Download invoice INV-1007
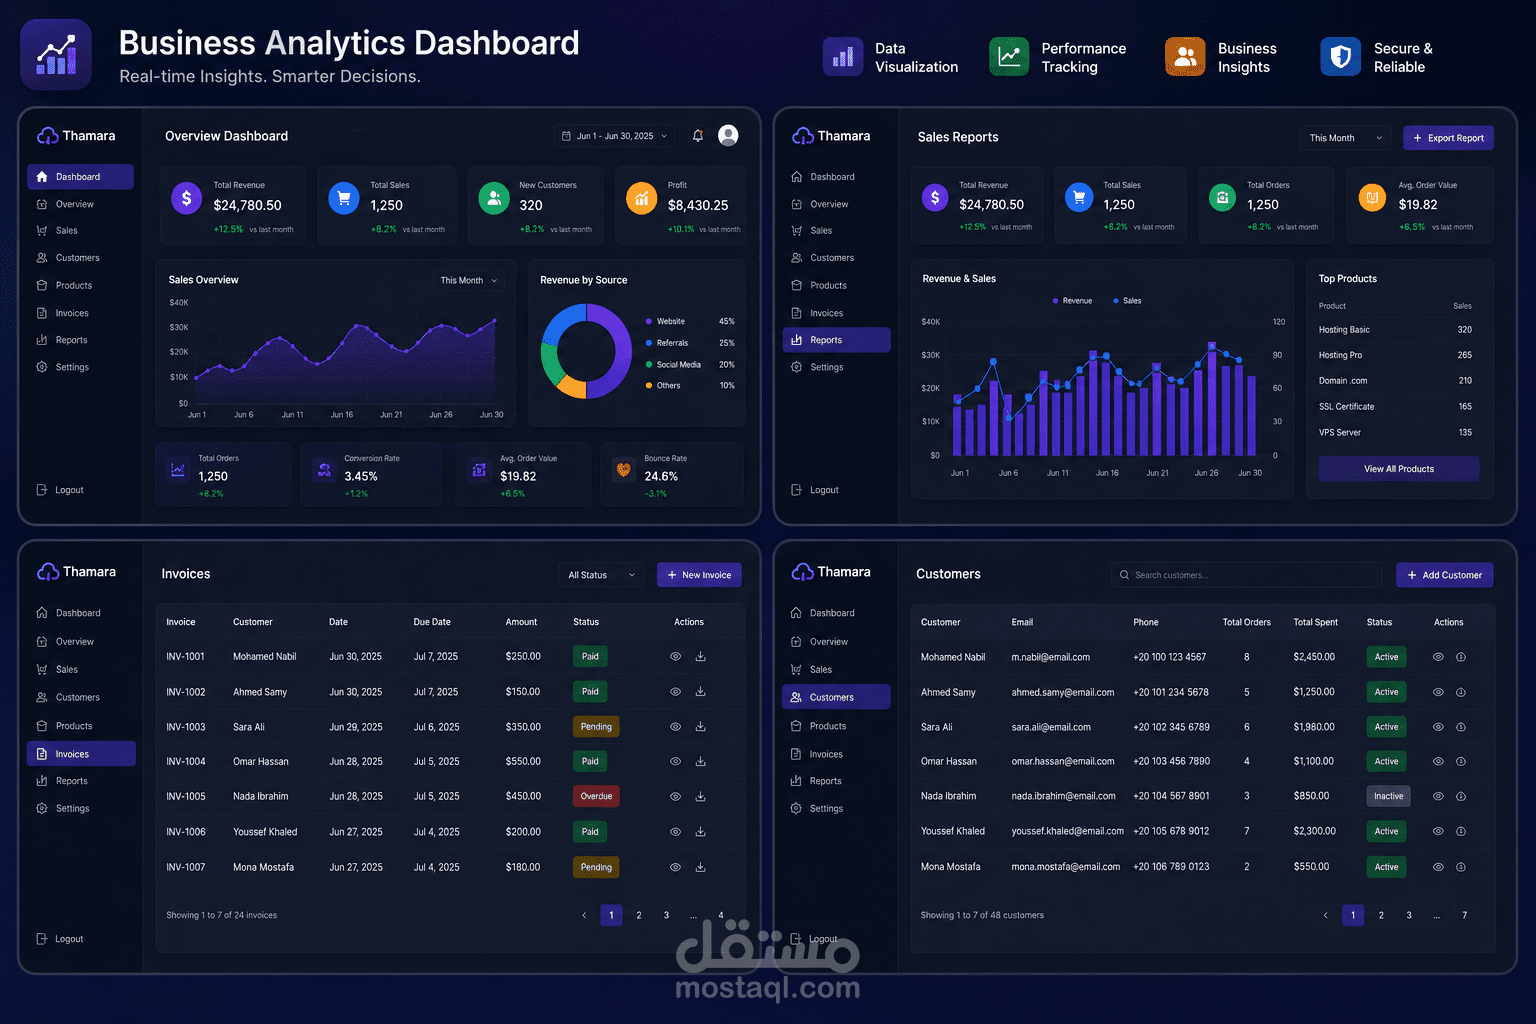The width and height of the screenshot is (1536, 1024). [701, 867]
